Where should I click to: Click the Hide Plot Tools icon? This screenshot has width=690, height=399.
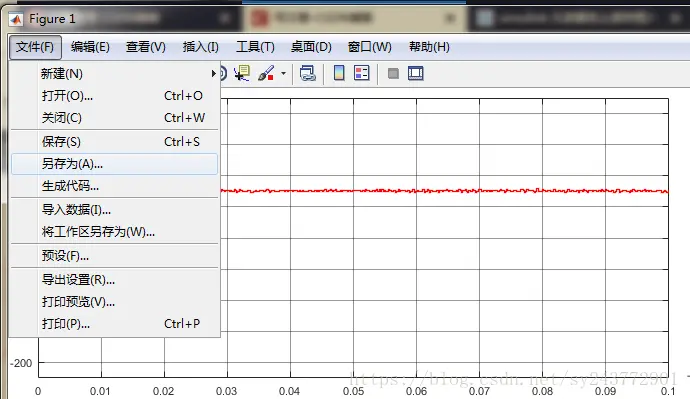click(393, 73)
